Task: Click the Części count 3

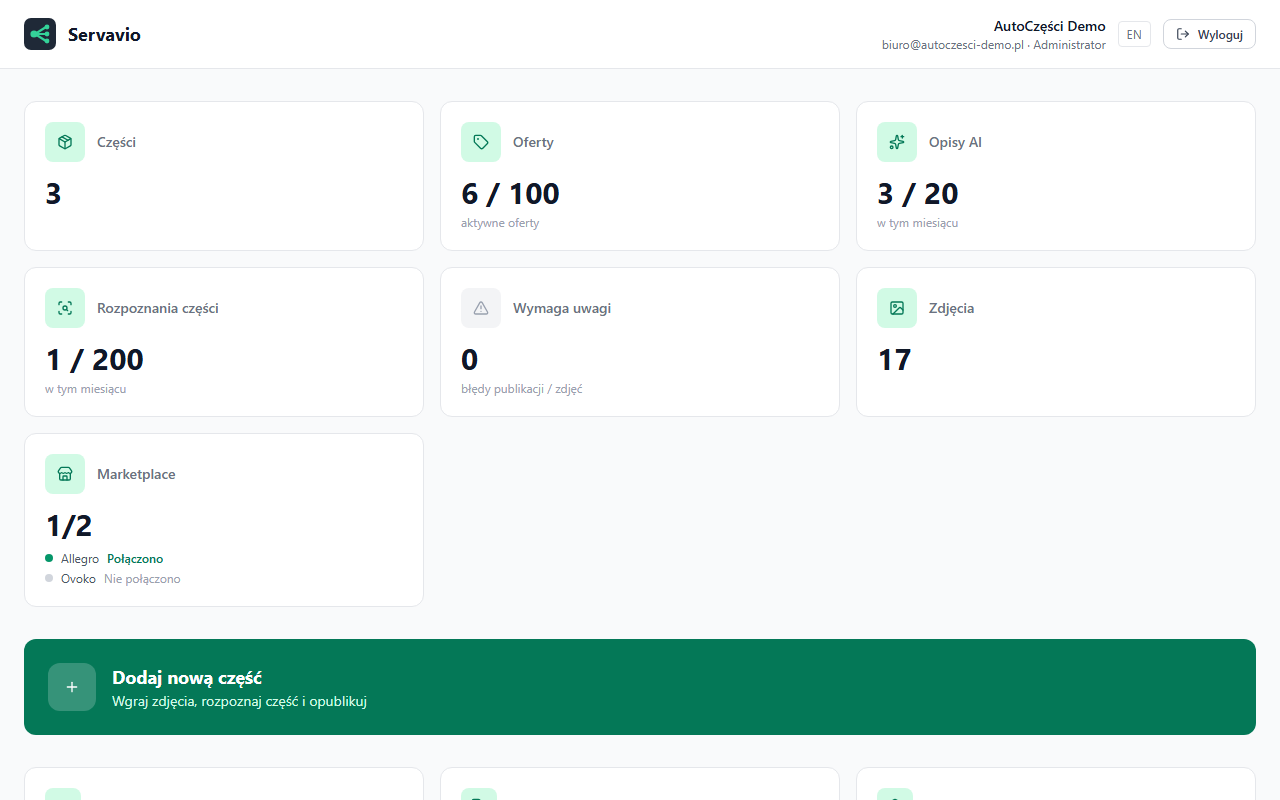Action: tap(53, 193)
